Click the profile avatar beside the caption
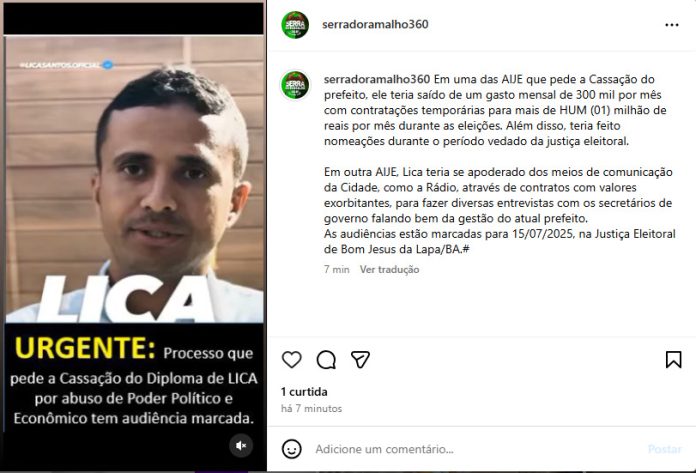This screenshot has height=473, width=696. click(x=295, y=85)
